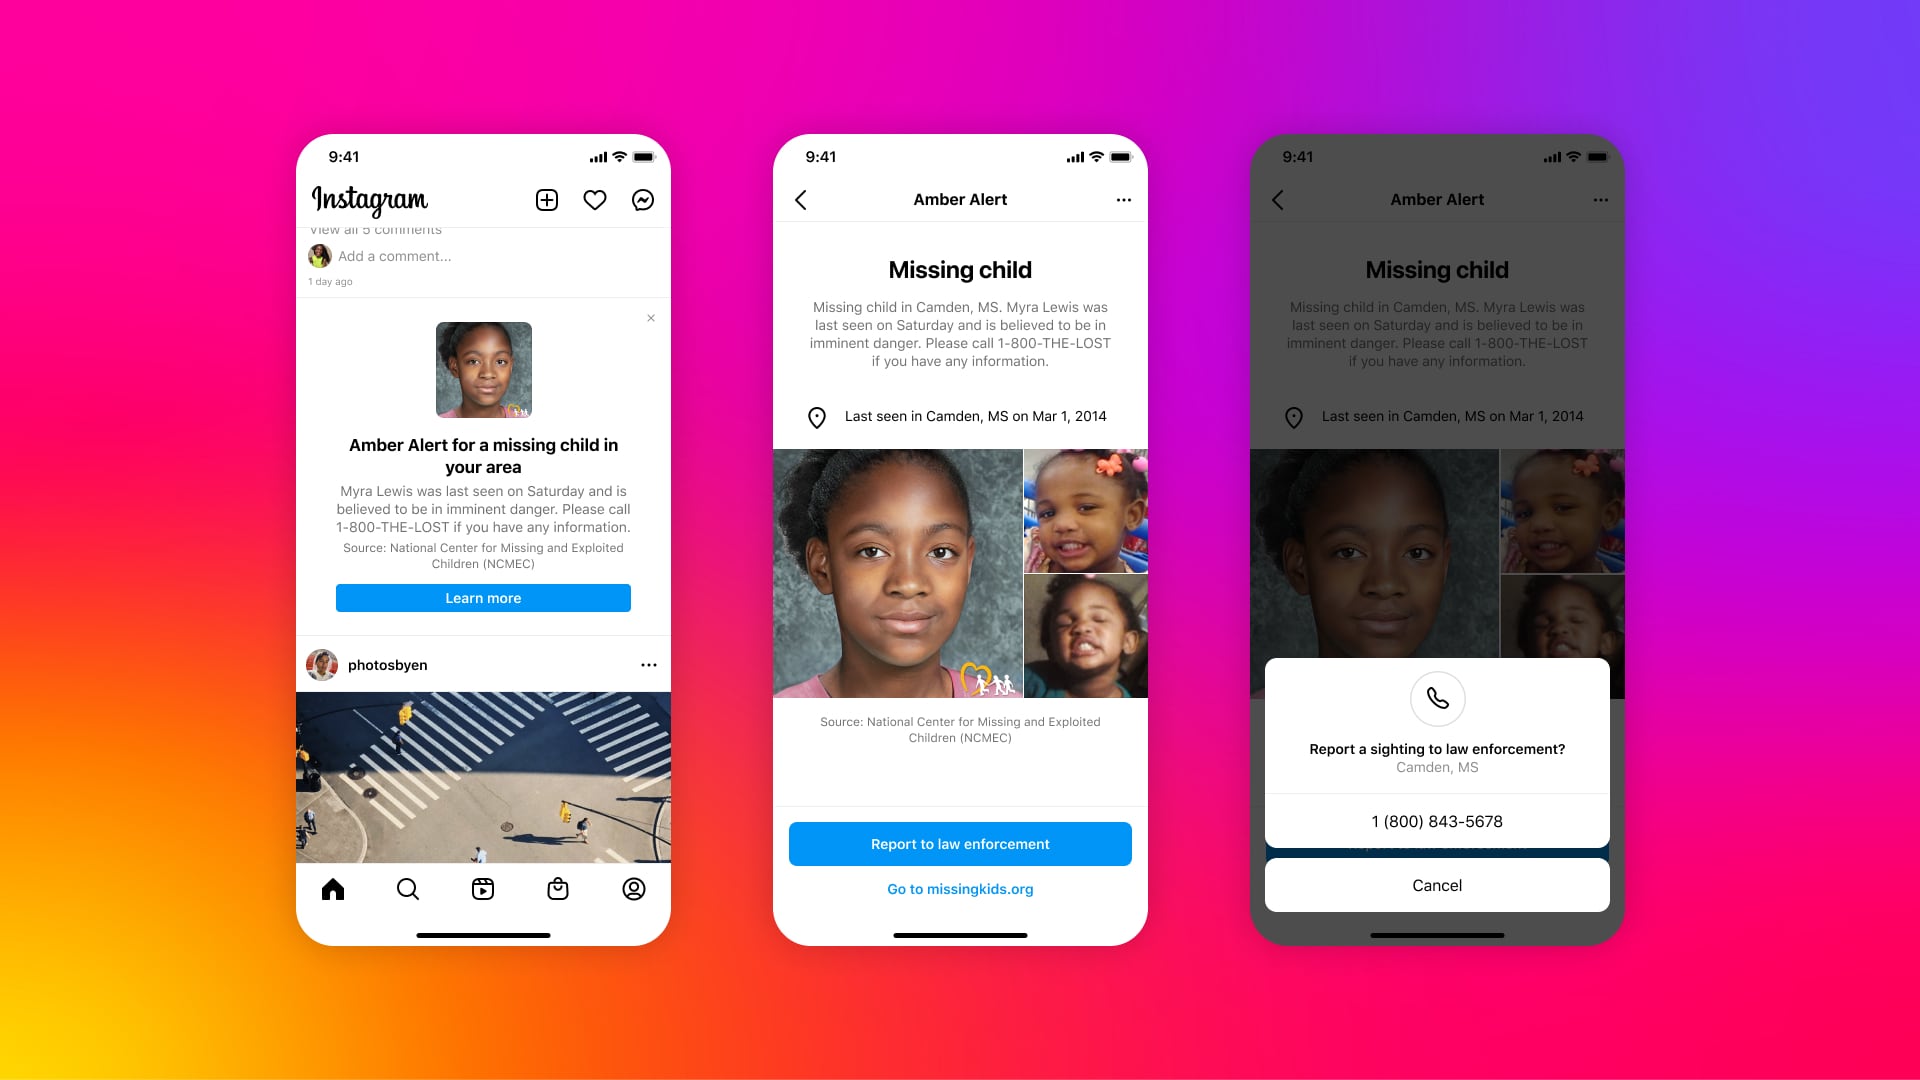Tap three-dot overflow menu on alert
This screenshot has width=1920, height=1080.
coord(1124,200)
